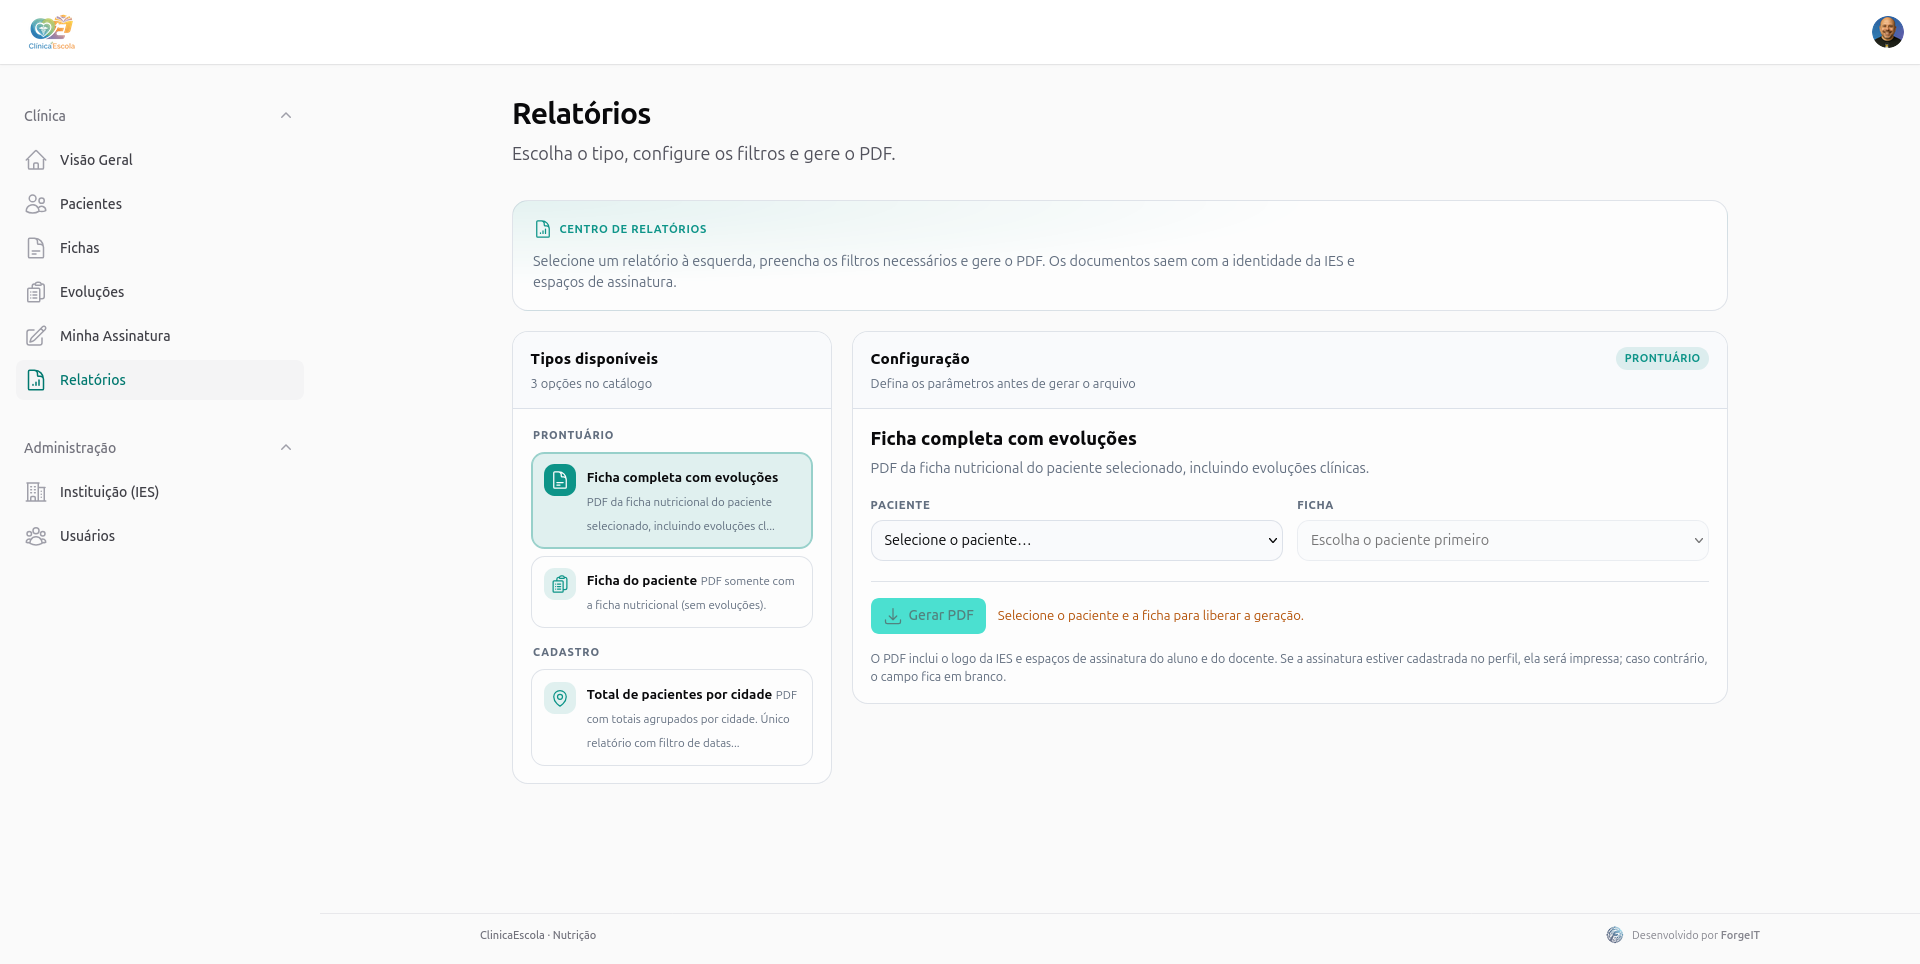Open the Ficha dropdown

click(x=1502, y=540)
